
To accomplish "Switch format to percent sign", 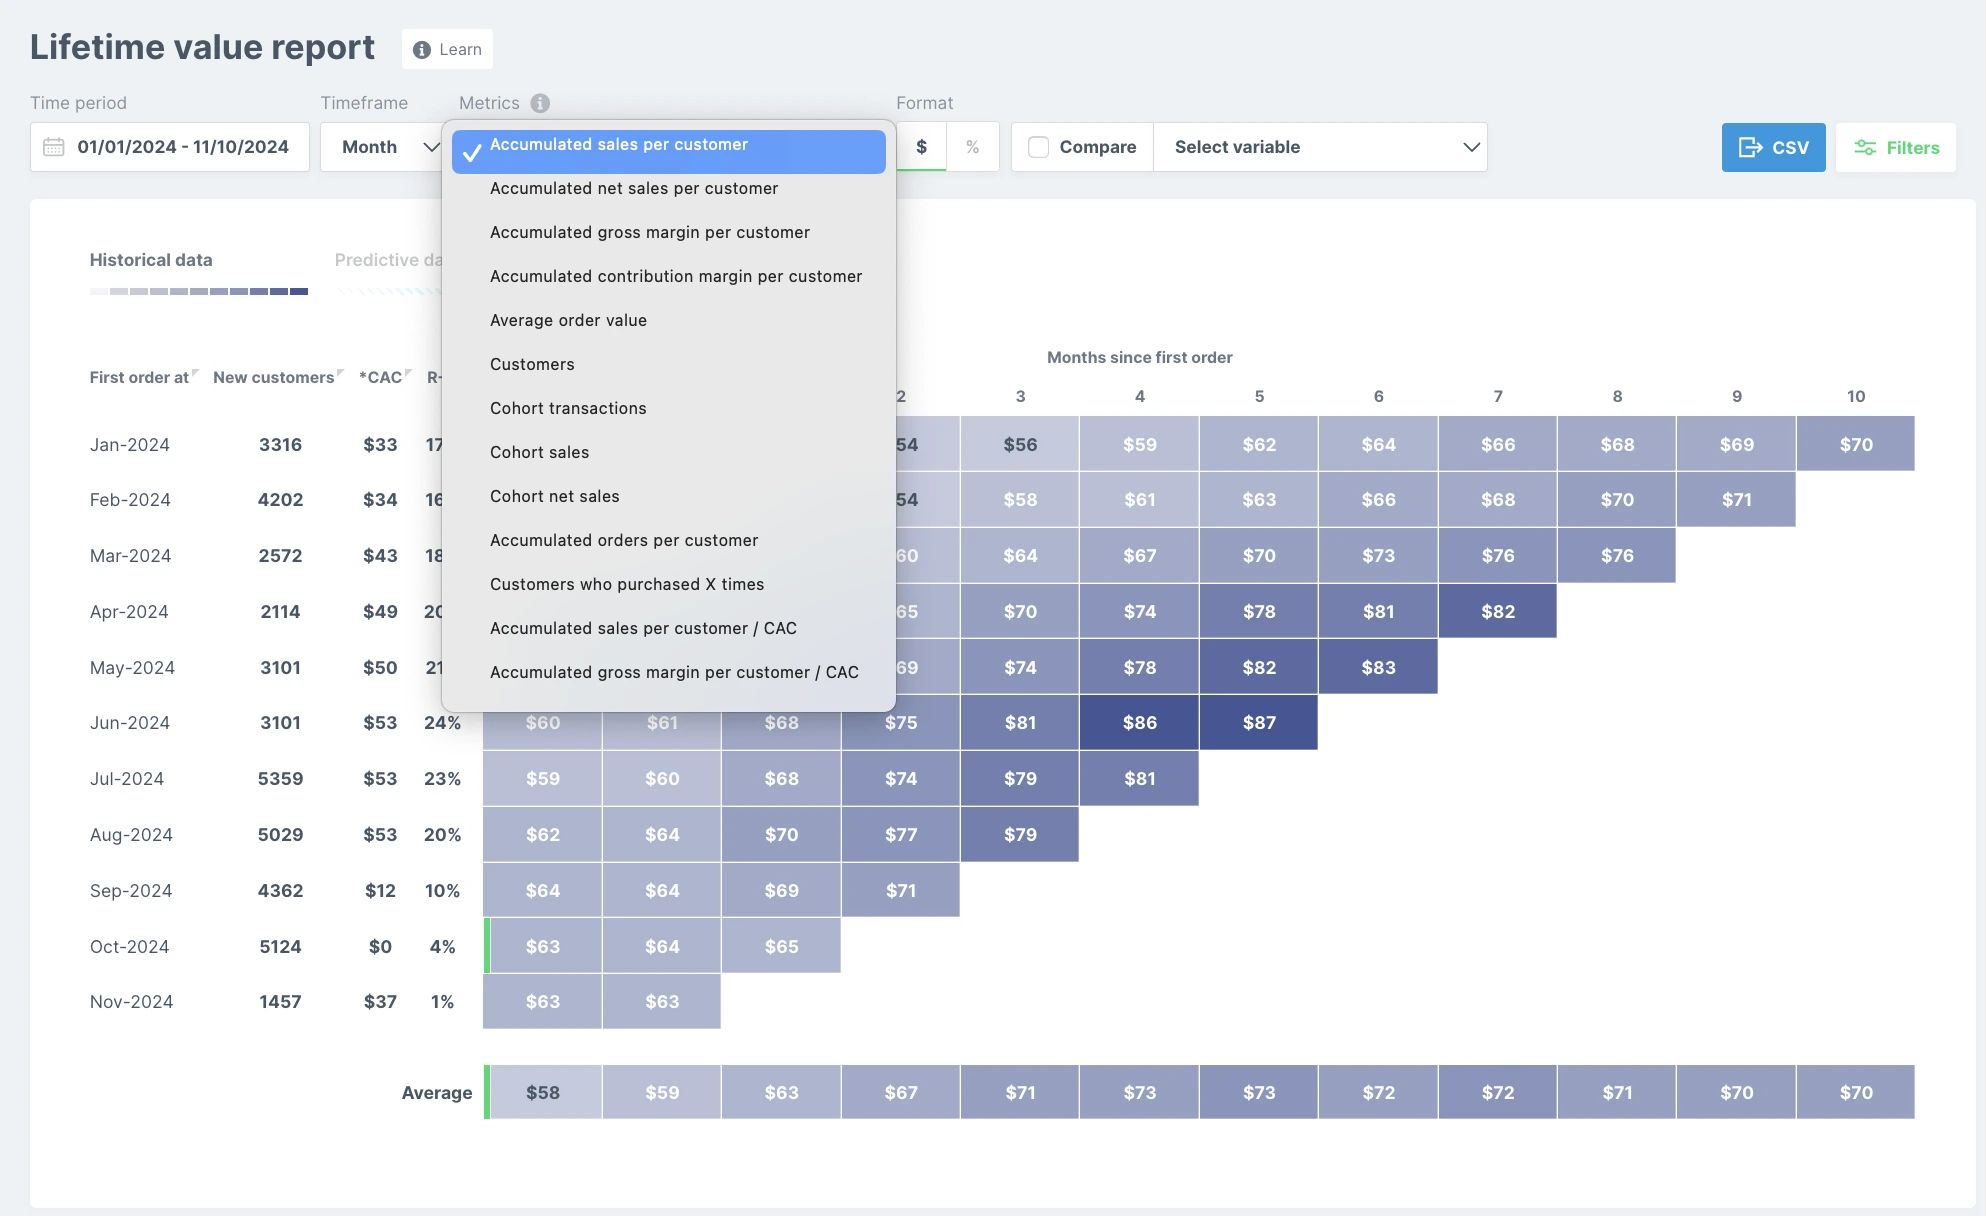I will 972,147.
